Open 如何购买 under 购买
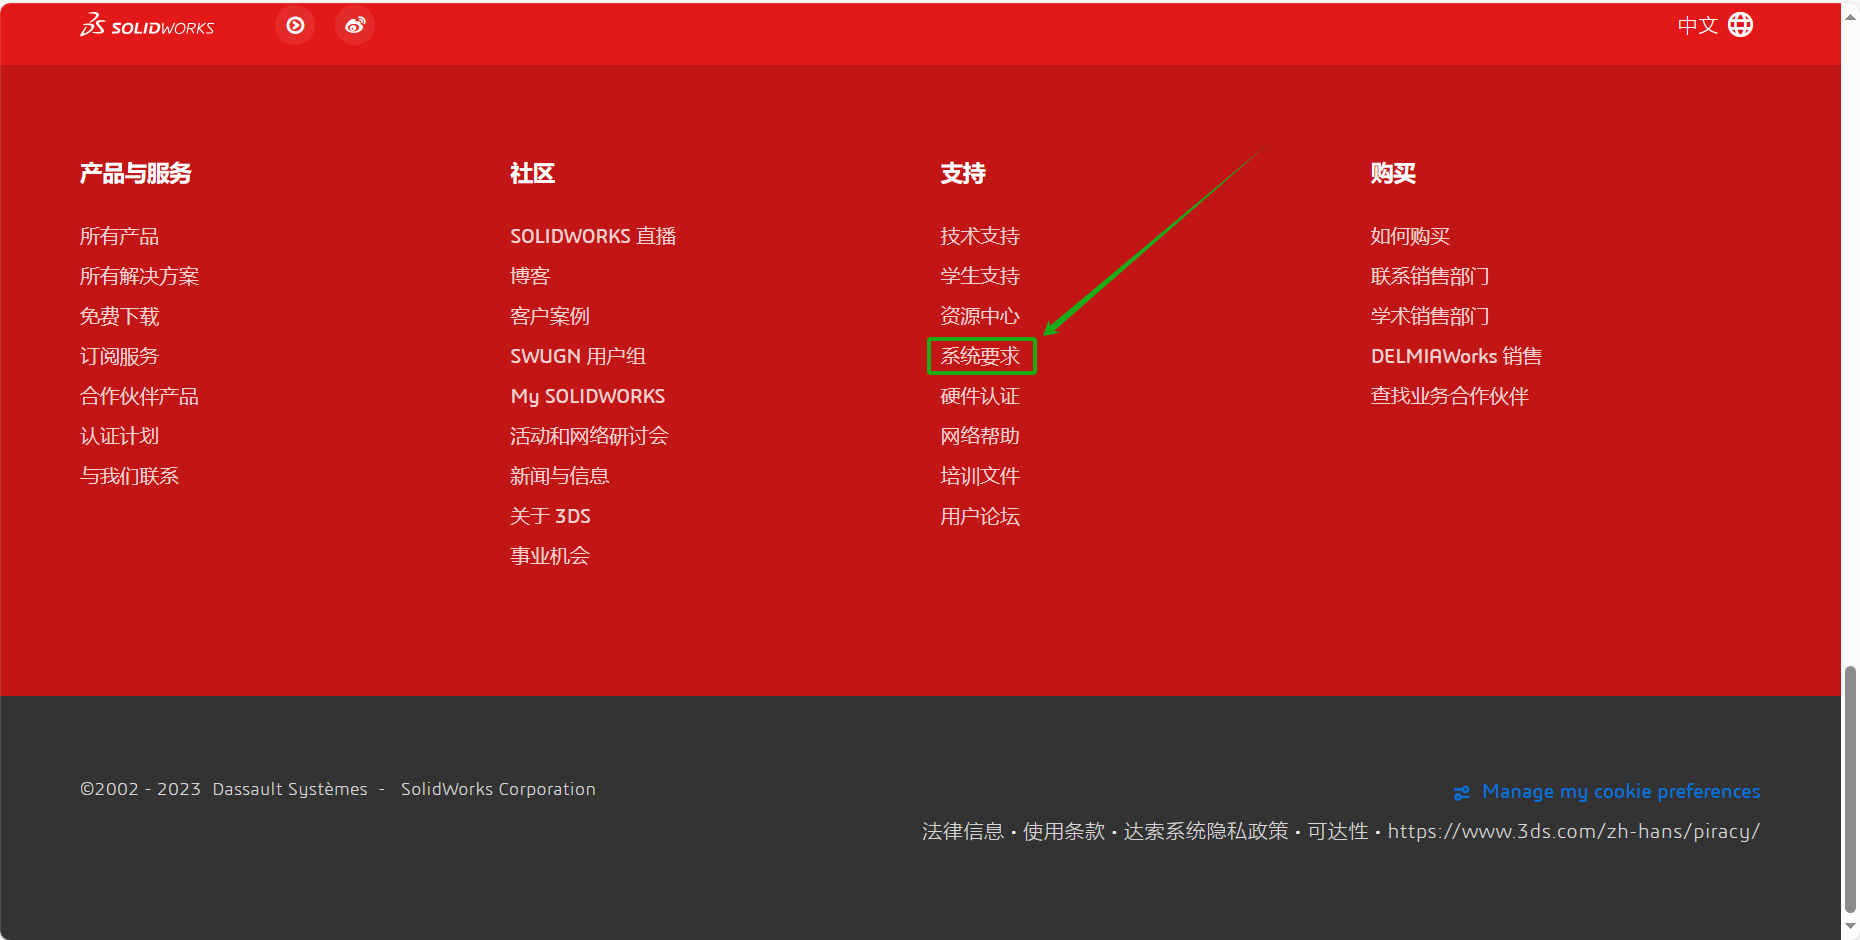1860x940 pixels. [1411, 236]
